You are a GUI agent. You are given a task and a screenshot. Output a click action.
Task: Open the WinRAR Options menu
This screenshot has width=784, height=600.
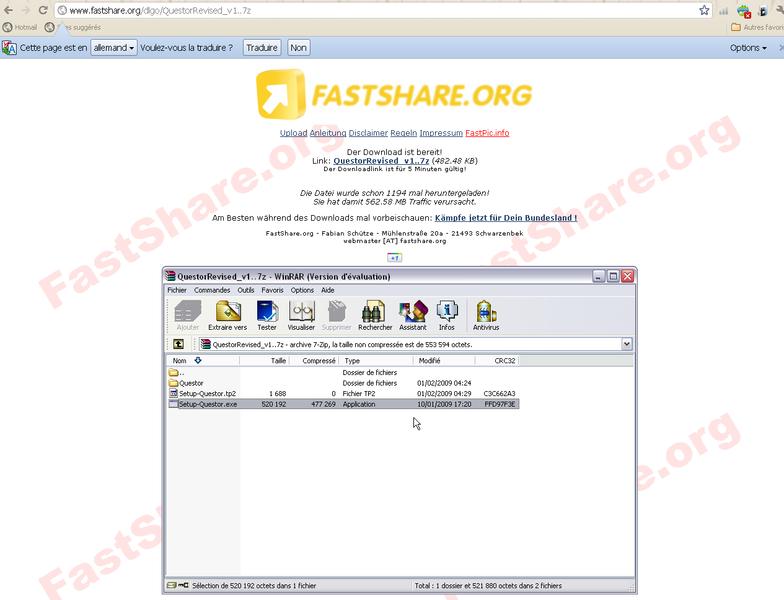pyautogui.click(x=302, y=290)
